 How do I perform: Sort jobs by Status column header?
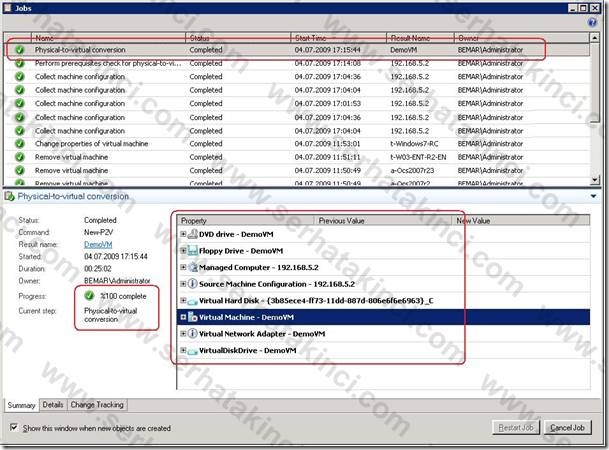click(238, 38)
